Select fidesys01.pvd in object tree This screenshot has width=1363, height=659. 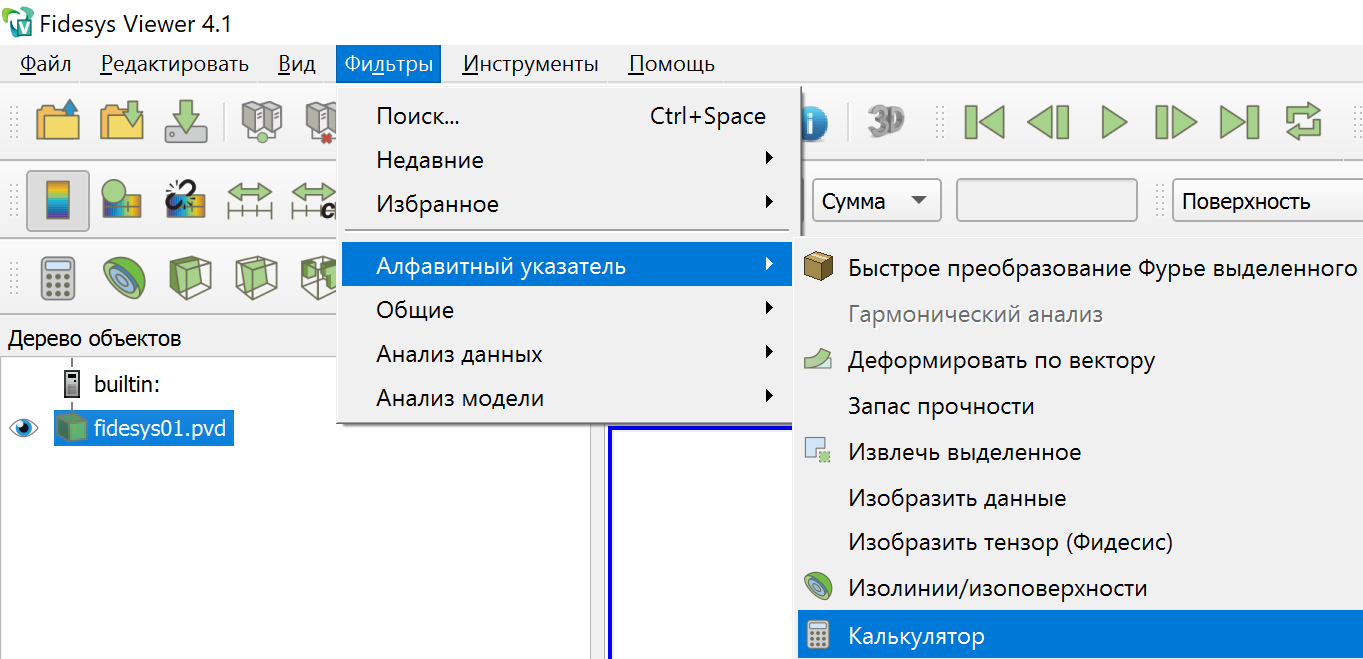[x=143, y=429]
